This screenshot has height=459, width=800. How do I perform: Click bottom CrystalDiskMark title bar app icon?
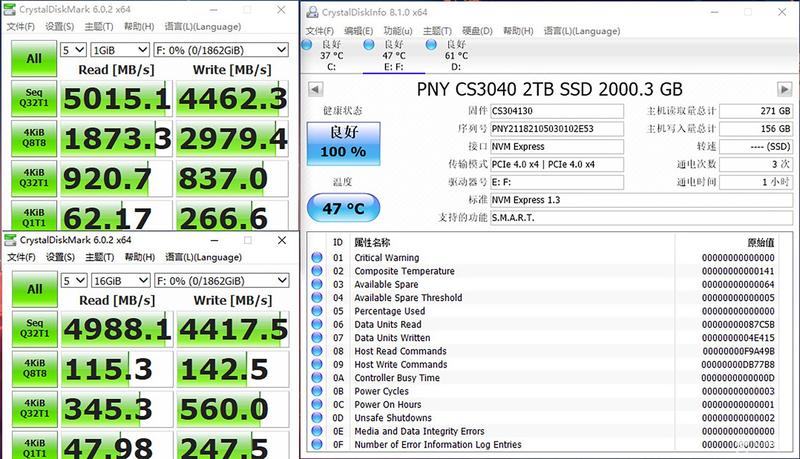point(10,240)
